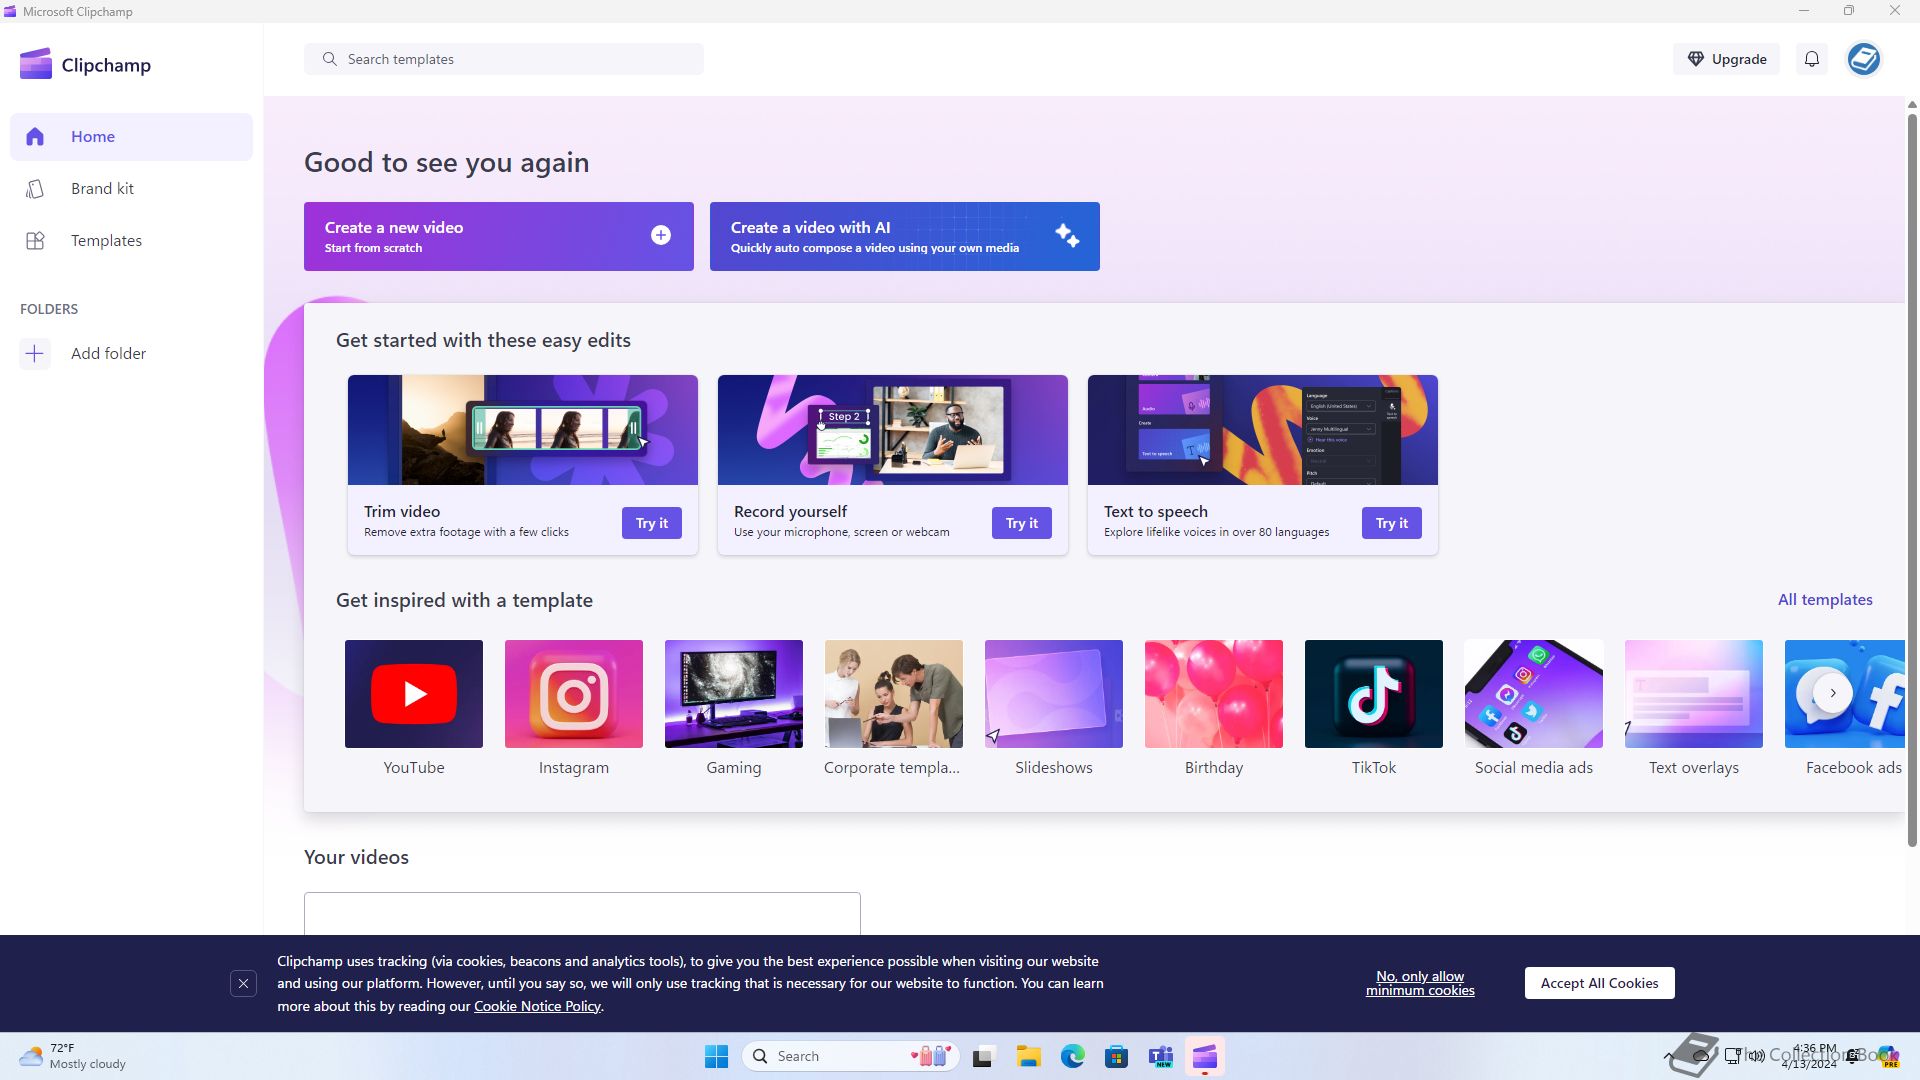Open Brand kit in the sidebar
1920x1080 pixels.
(x=131, y=189)
